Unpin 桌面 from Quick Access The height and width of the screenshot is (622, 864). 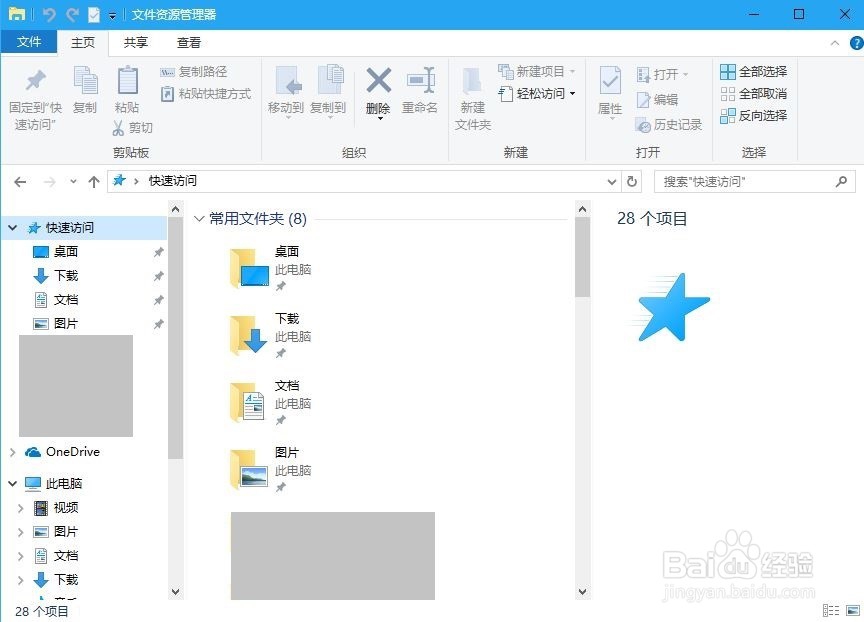tap(157, 251)
